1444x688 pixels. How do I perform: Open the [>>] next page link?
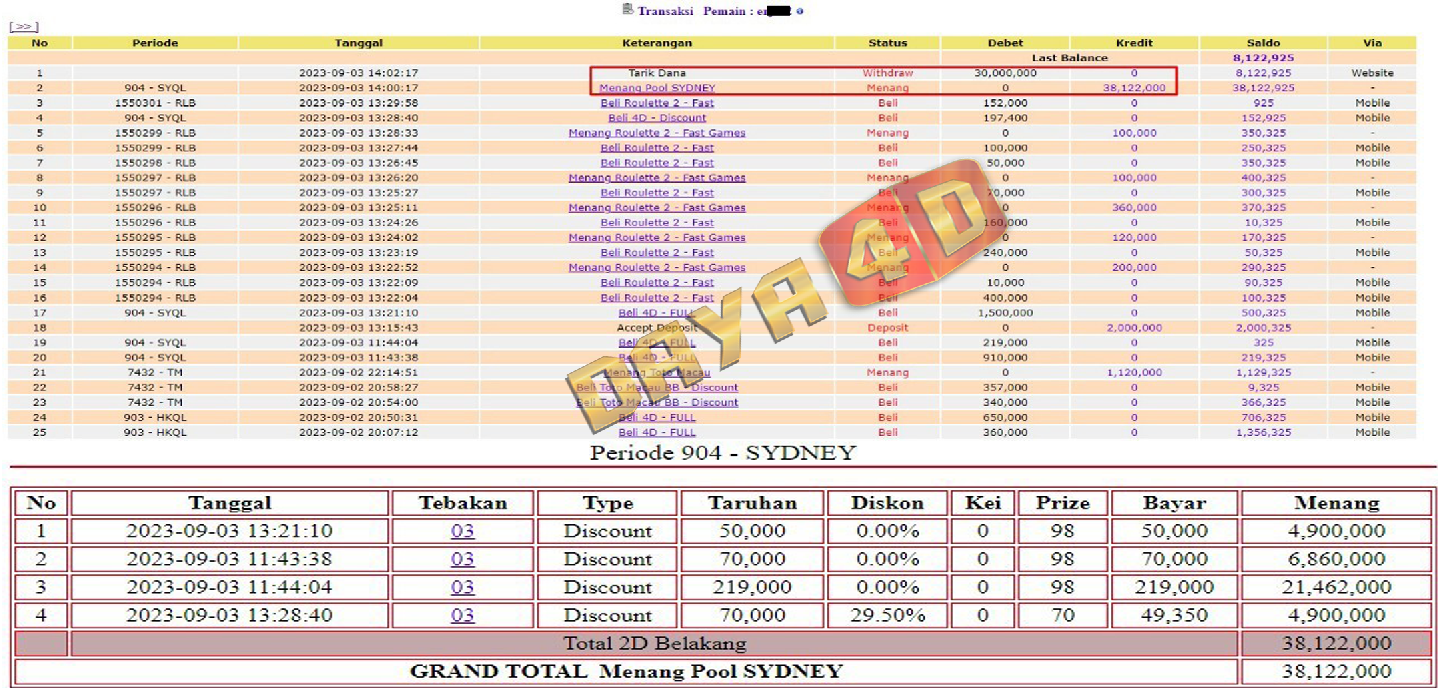tap(23, 27)
